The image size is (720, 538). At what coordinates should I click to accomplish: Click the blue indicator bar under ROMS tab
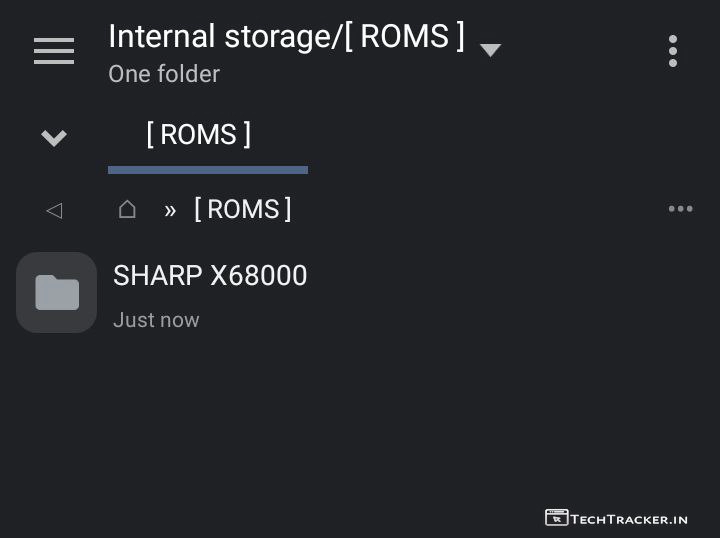tap(208, 170)
